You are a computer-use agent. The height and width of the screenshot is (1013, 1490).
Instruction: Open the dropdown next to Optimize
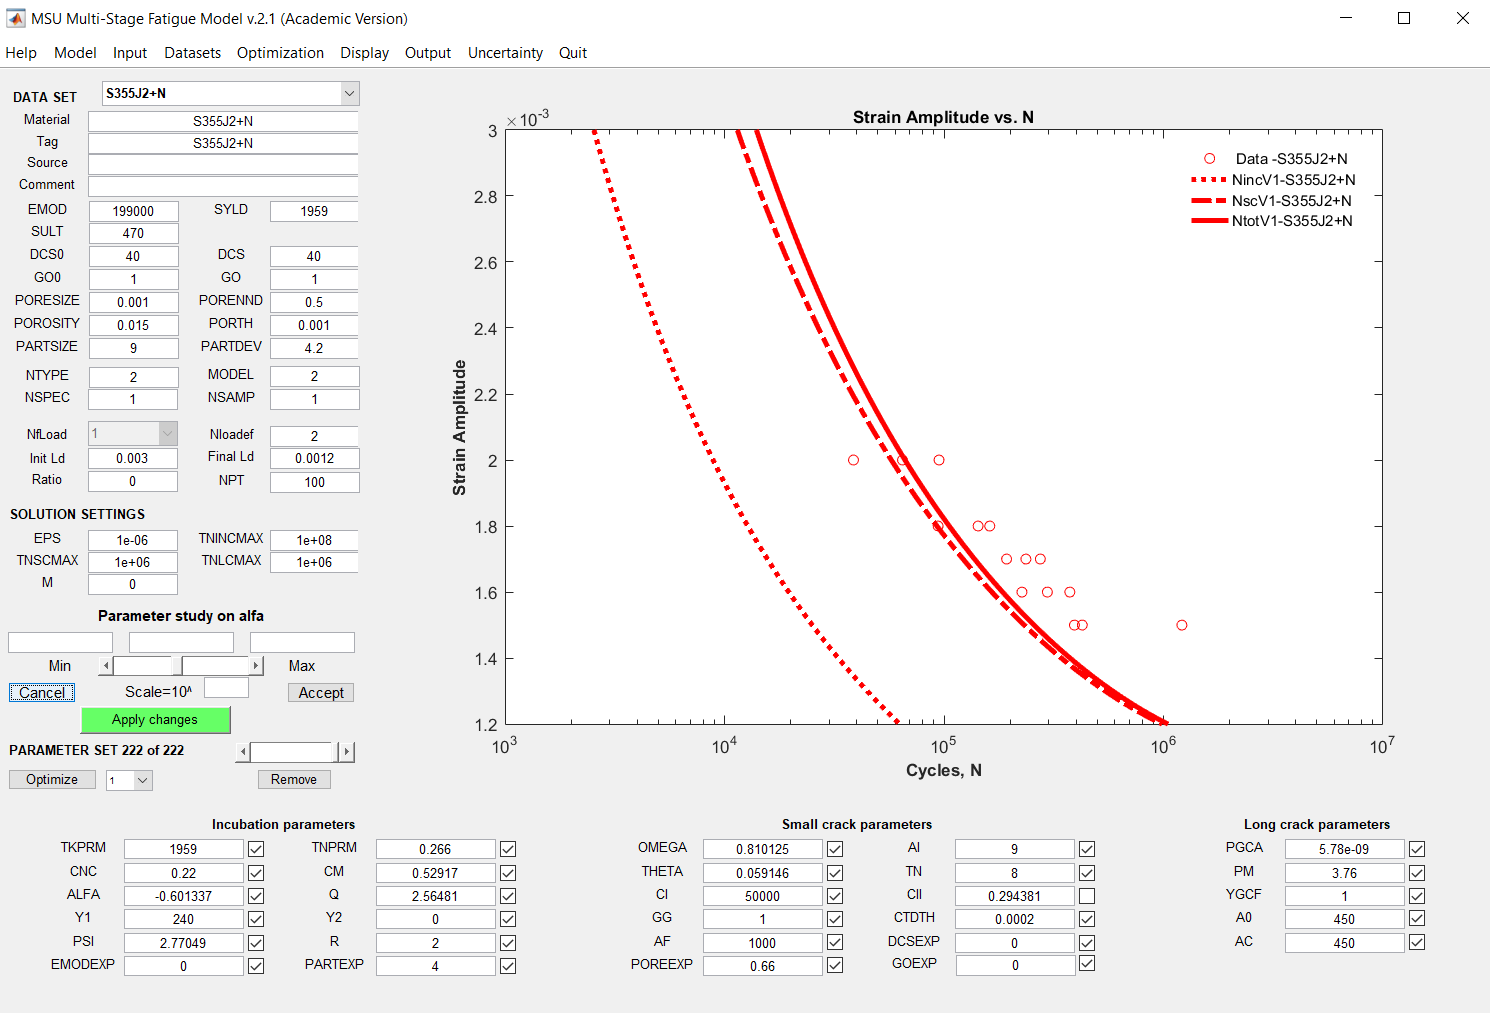pyautogui.click(x=142, y=781)
